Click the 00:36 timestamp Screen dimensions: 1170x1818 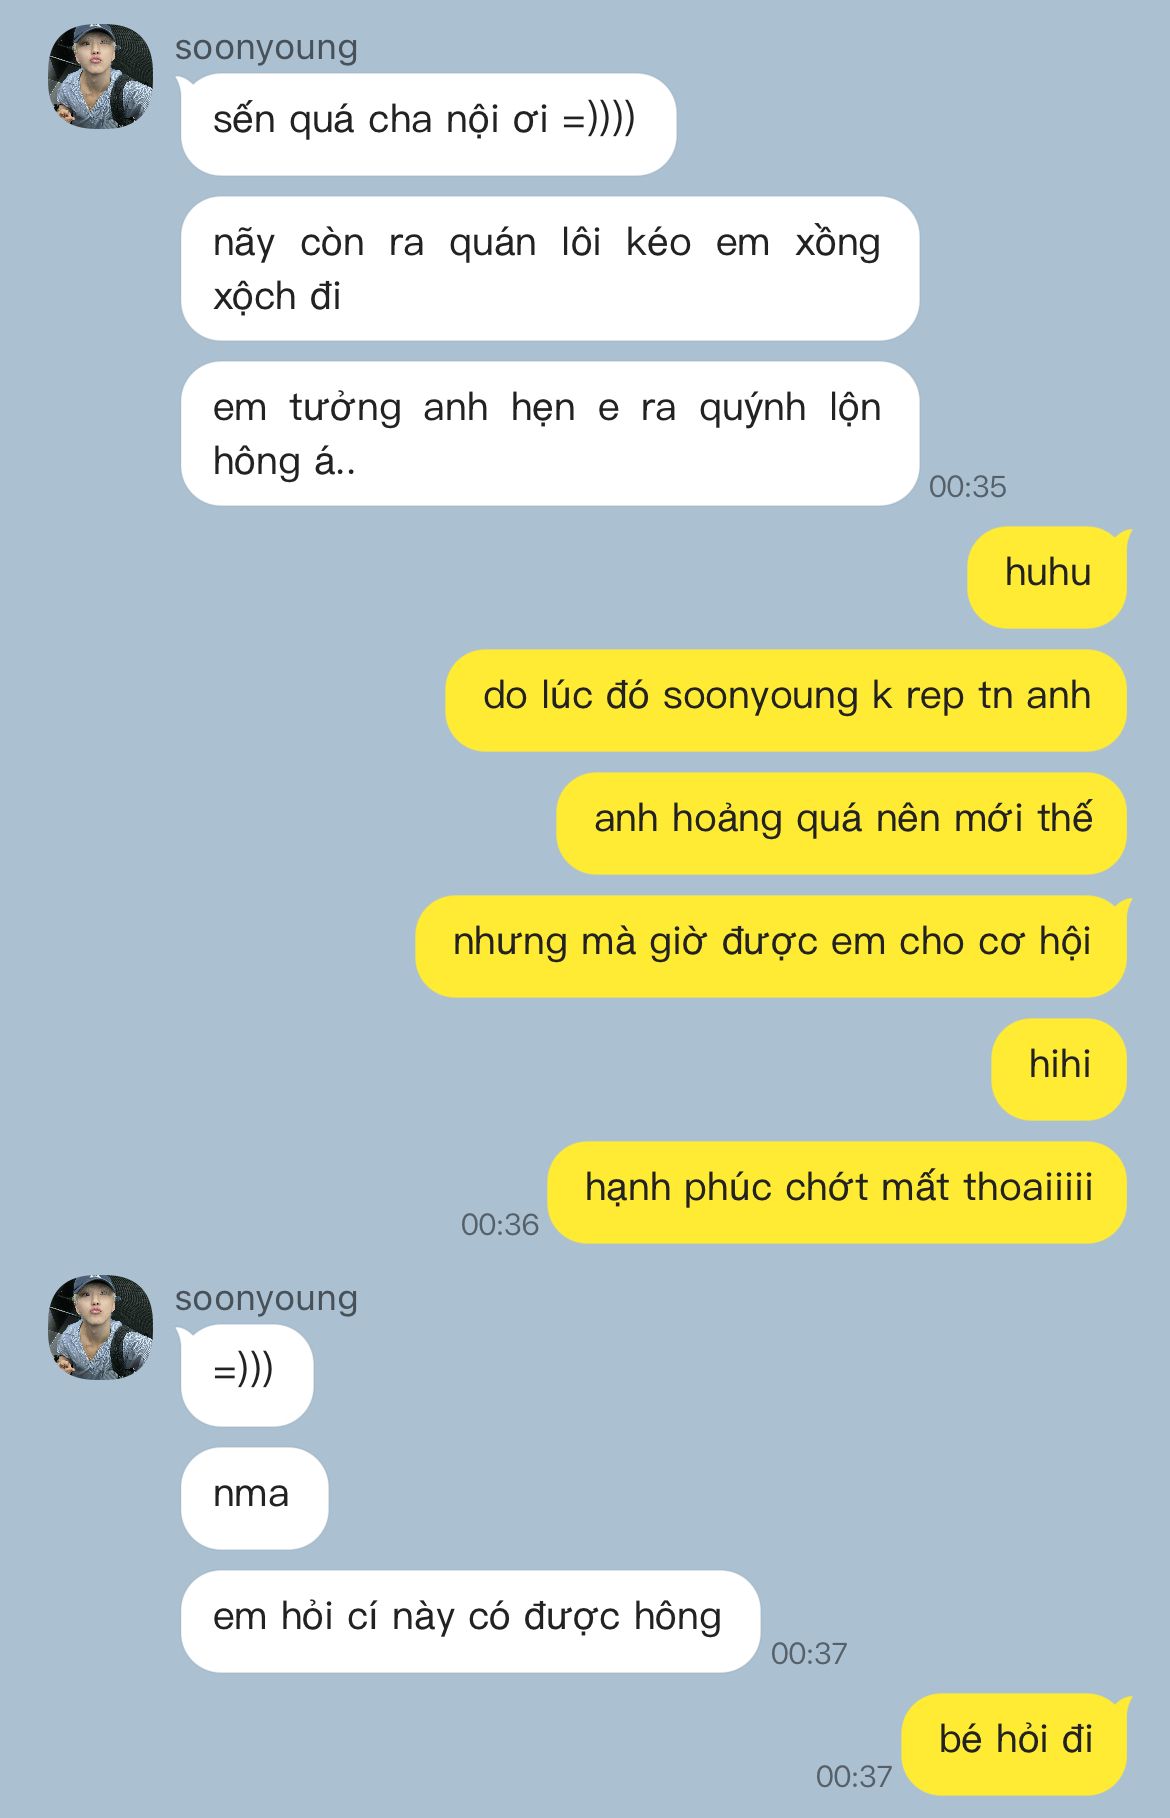(x=499, y=1225)
